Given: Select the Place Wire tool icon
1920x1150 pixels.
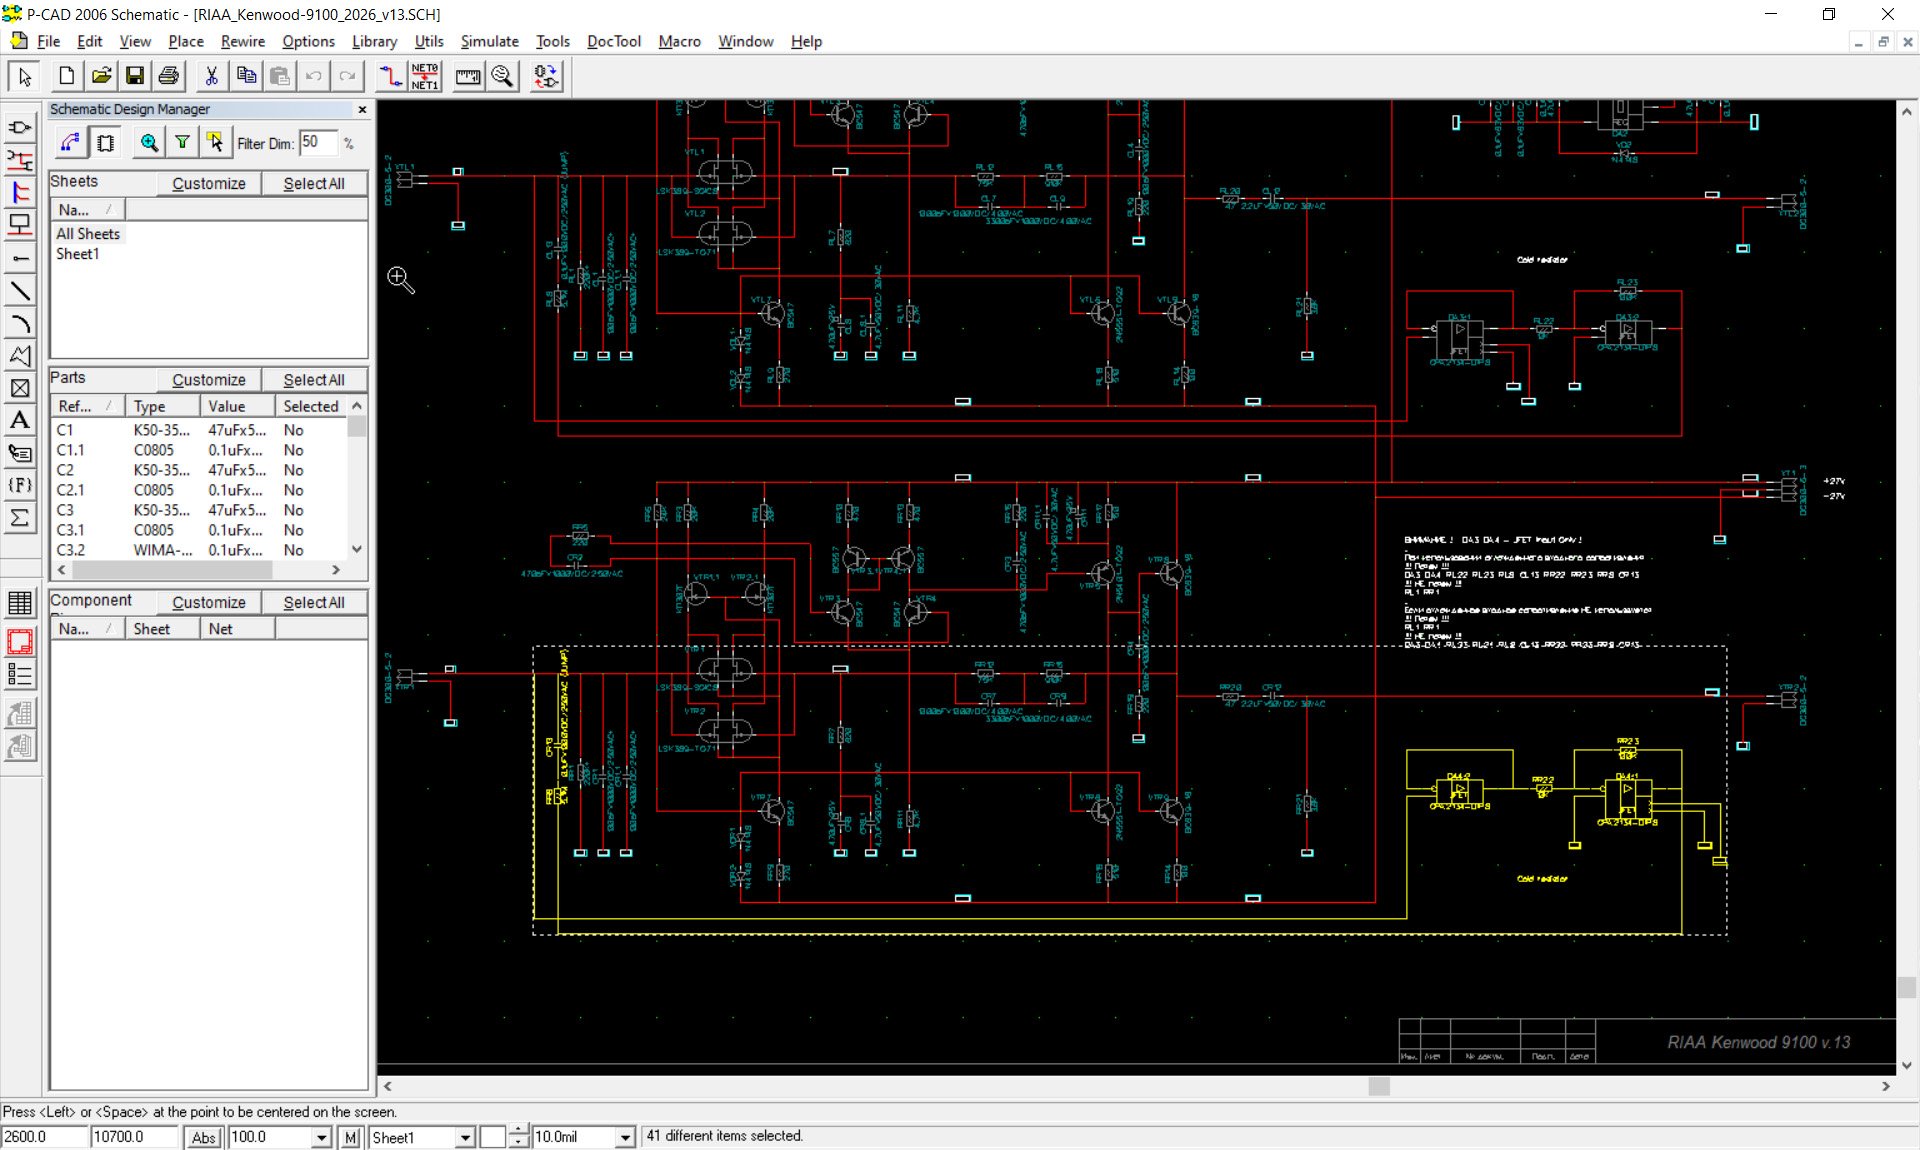Looking at the screenshot, I should tap(20, 160).
